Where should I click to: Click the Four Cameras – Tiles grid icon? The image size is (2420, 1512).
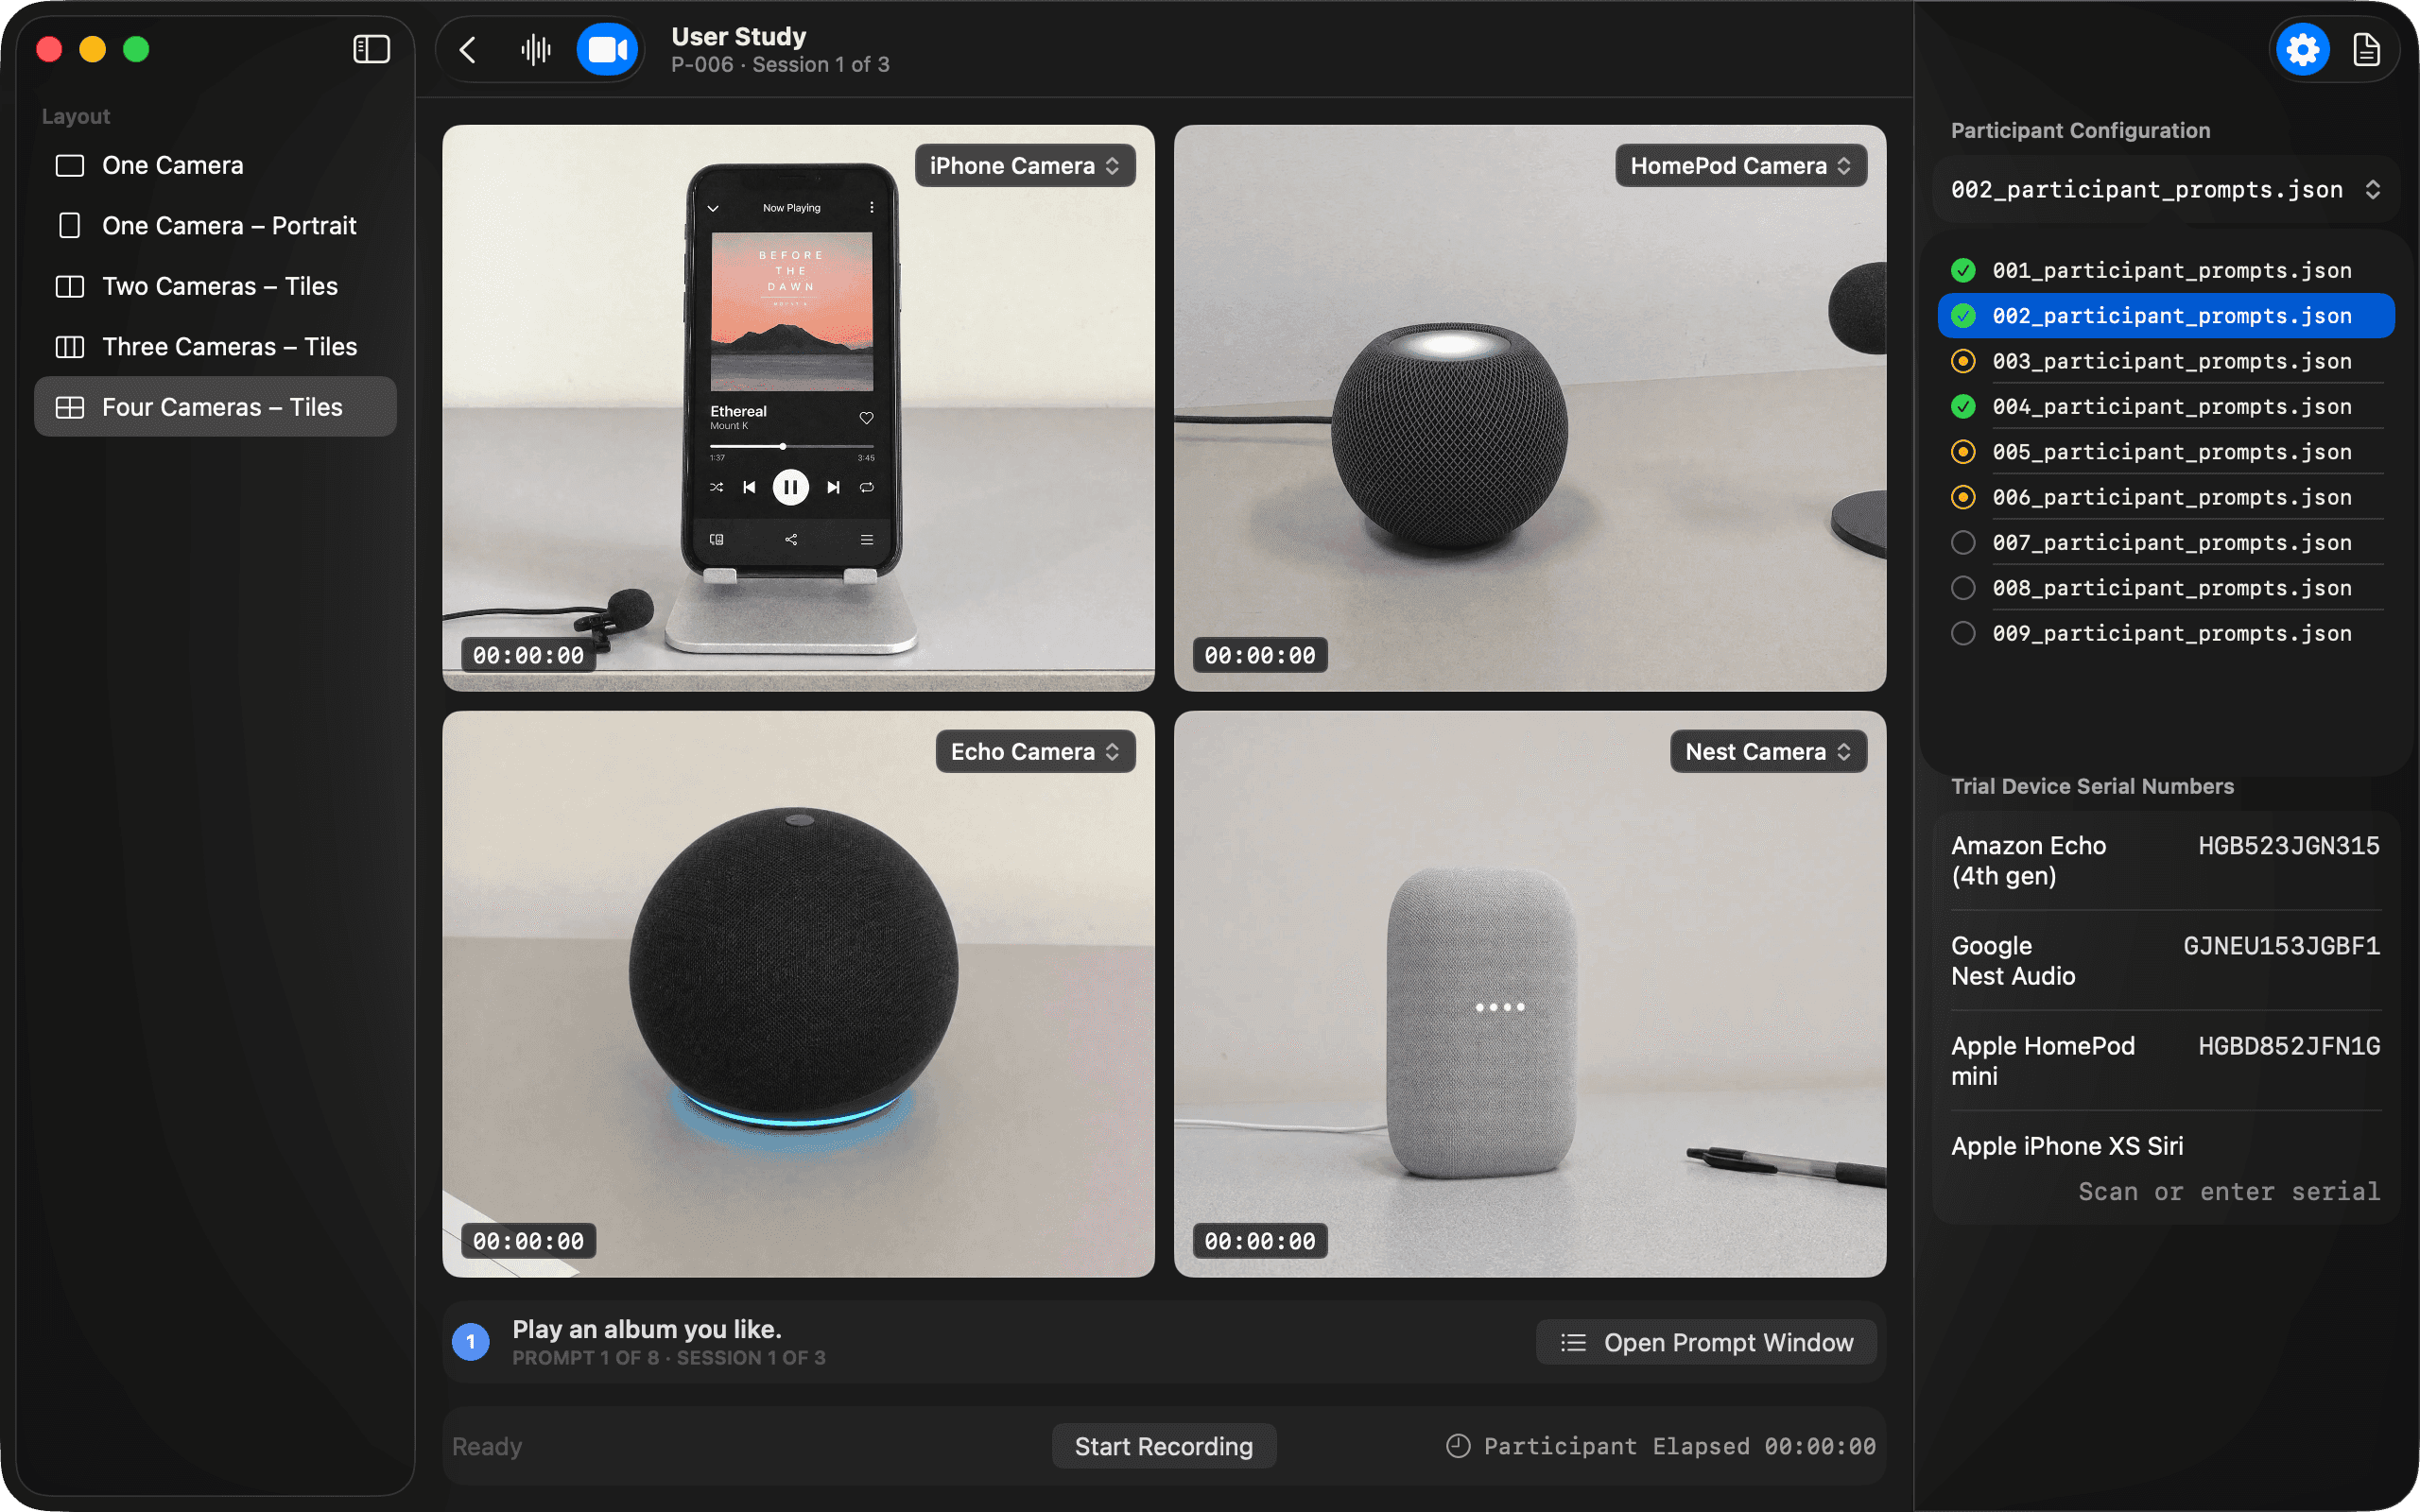[70, 407]
